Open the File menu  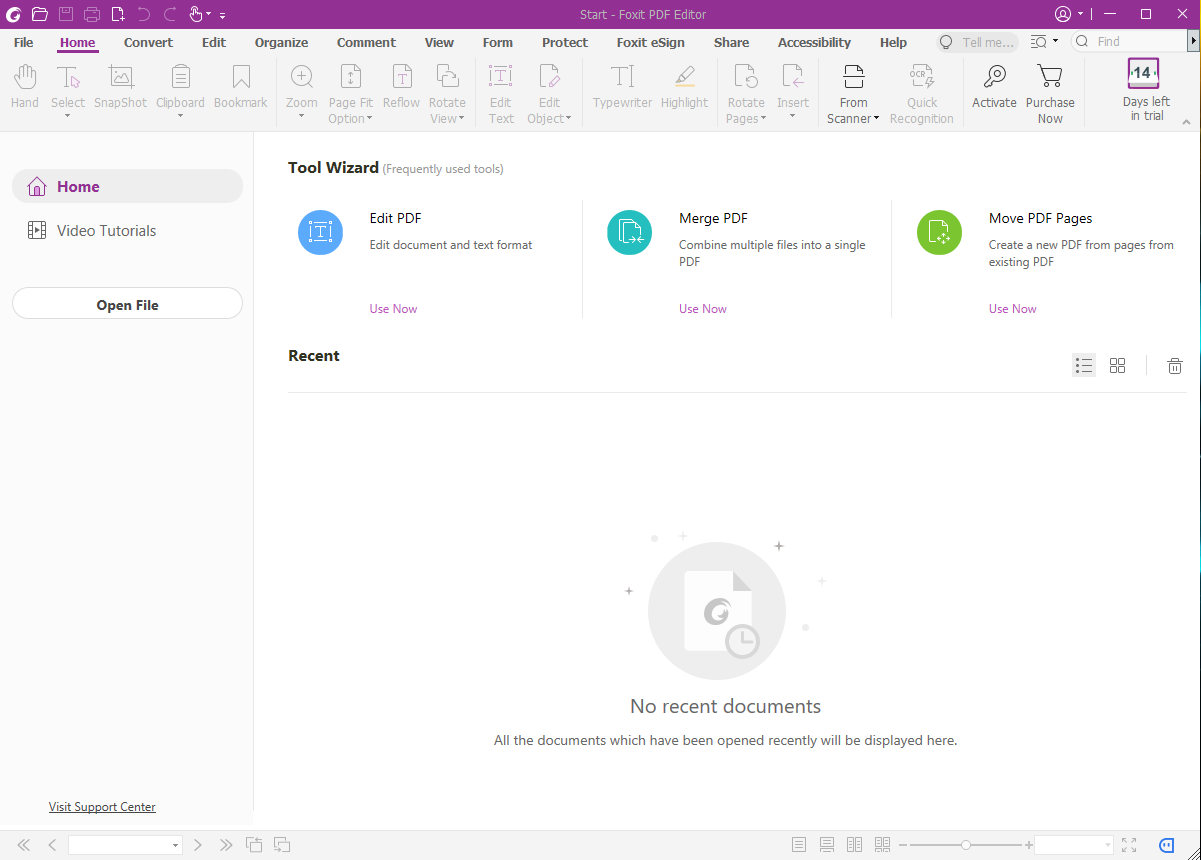(x=24, y=42)
